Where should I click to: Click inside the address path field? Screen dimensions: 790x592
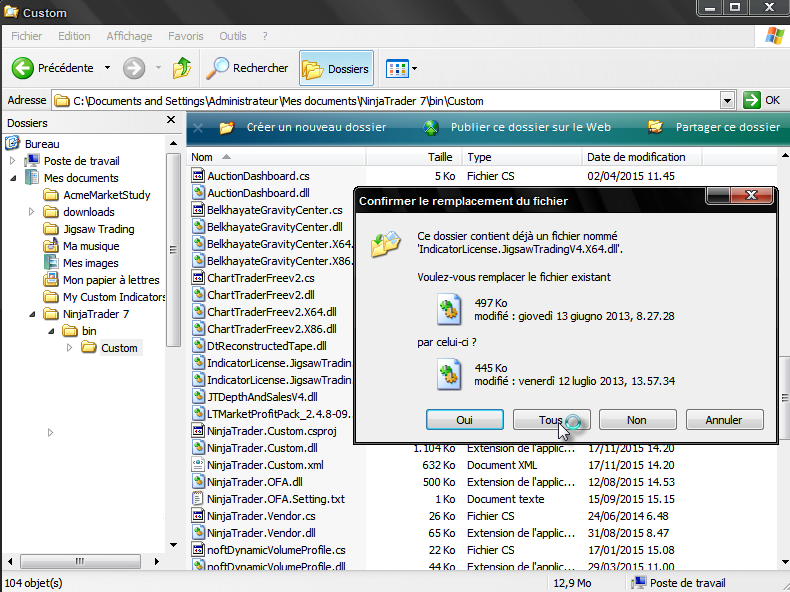point(386,101)
